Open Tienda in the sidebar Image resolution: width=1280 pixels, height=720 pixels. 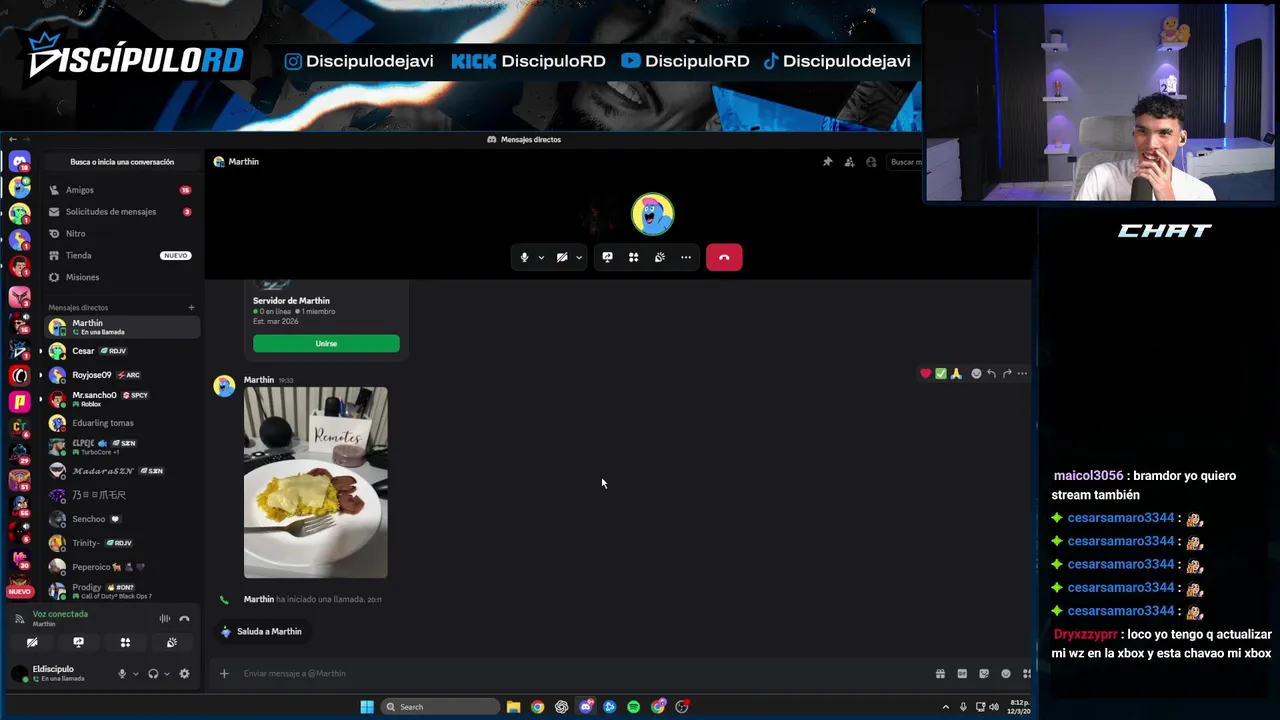[122, 255]
